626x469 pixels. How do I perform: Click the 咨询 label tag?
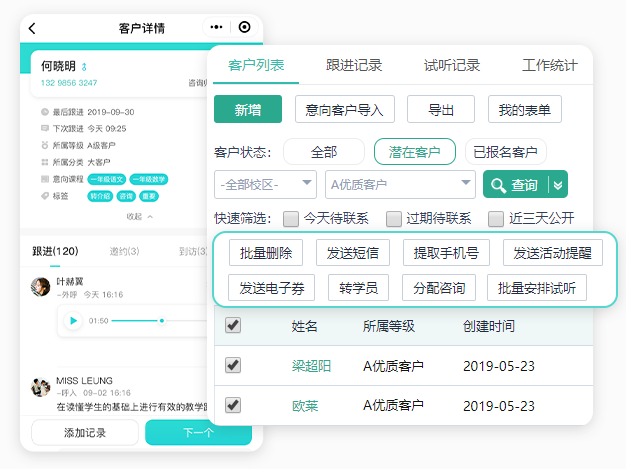coord(126,196)
